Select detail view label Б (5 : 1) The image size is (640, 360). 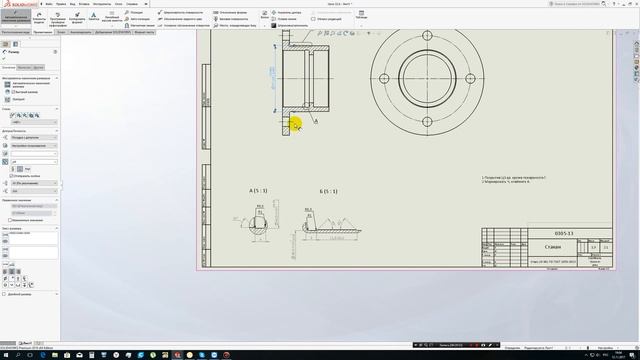(x=329, y=191)
